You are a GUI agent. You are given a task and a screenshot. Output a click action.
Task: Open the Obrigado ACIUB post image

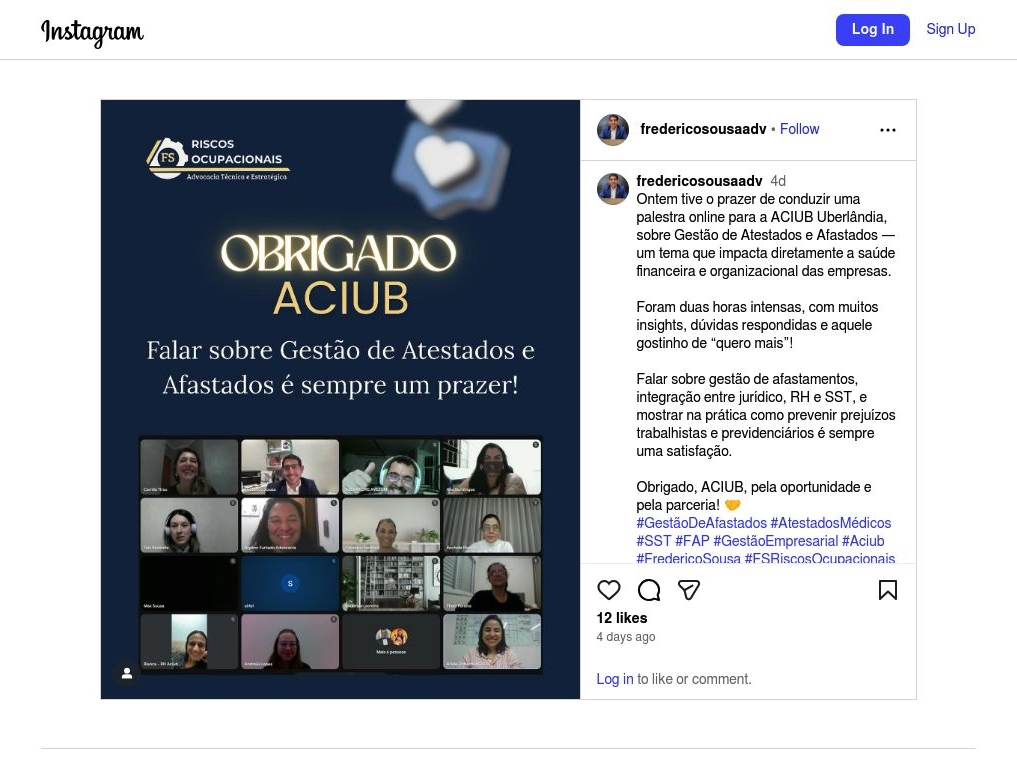pyautogui.click(x=340, y=399)
